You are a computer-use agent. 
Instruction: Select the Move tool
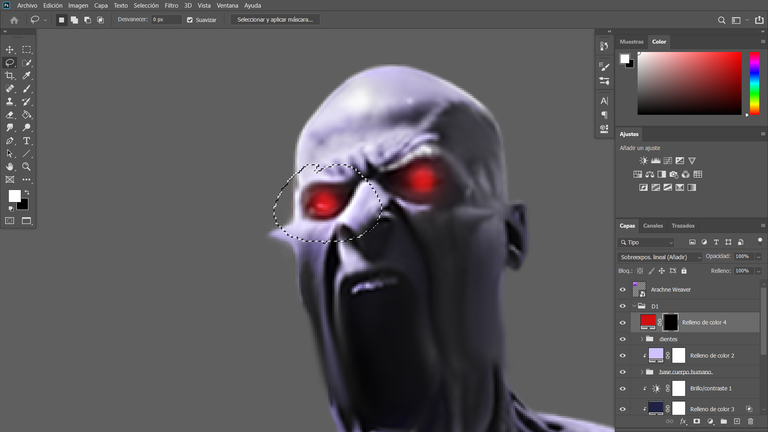[x=10, y=49]
